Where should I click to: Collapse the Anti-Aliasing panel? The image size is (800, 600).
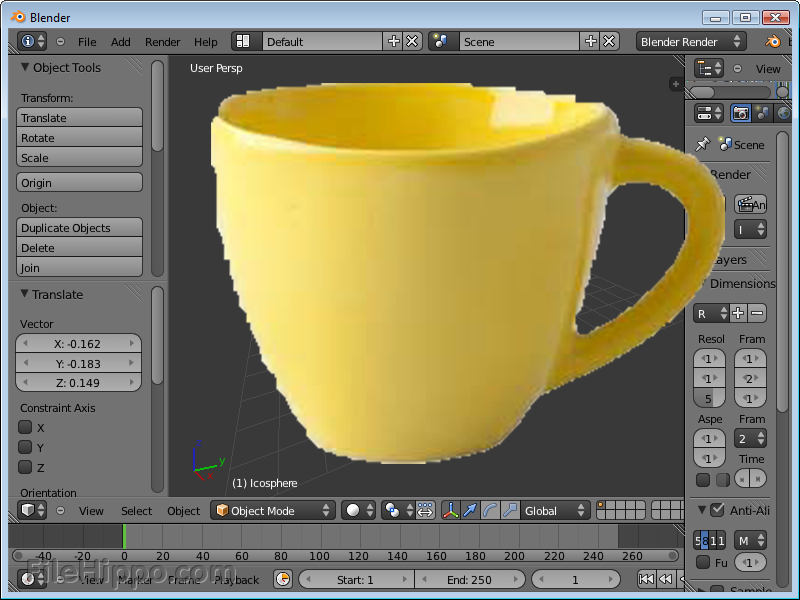(x=702, y=510)
